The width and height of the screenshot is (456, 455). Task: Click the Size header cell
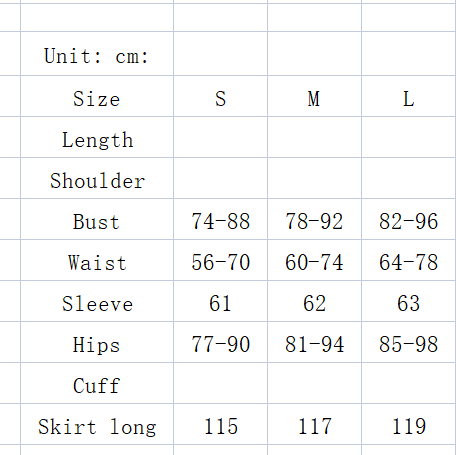[97, 96]
